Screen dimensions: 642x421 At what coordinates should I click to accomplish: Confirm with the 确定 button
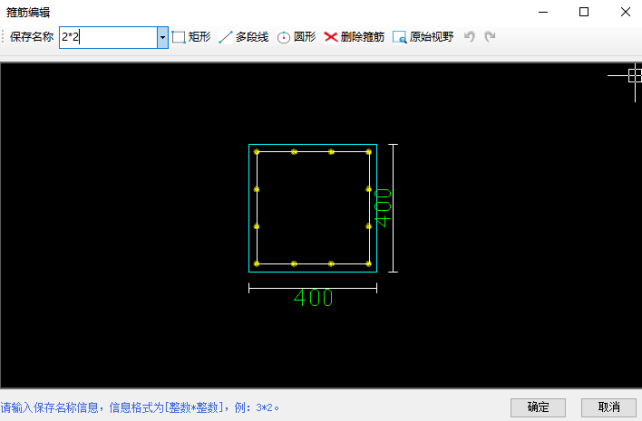pos(538,407)
